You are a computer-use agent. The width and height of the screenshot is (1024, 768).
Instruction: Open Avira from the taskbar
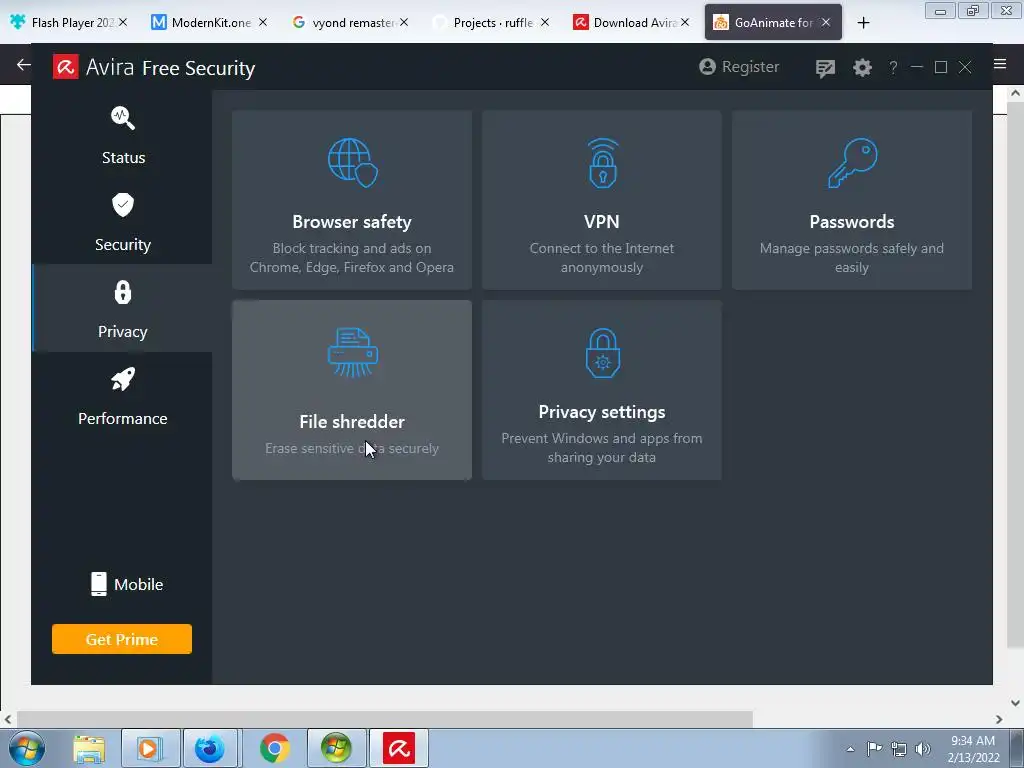tap(399, 748)
